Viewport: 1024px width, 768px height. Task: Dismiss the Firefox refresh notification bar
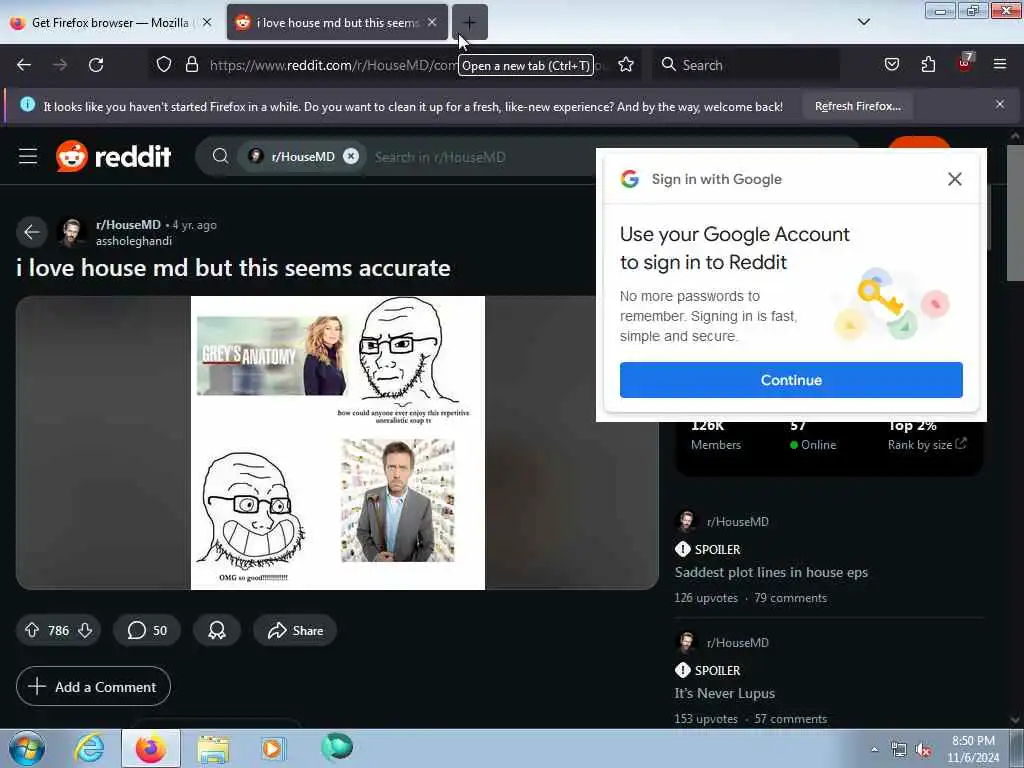[x=1000, y=104]
